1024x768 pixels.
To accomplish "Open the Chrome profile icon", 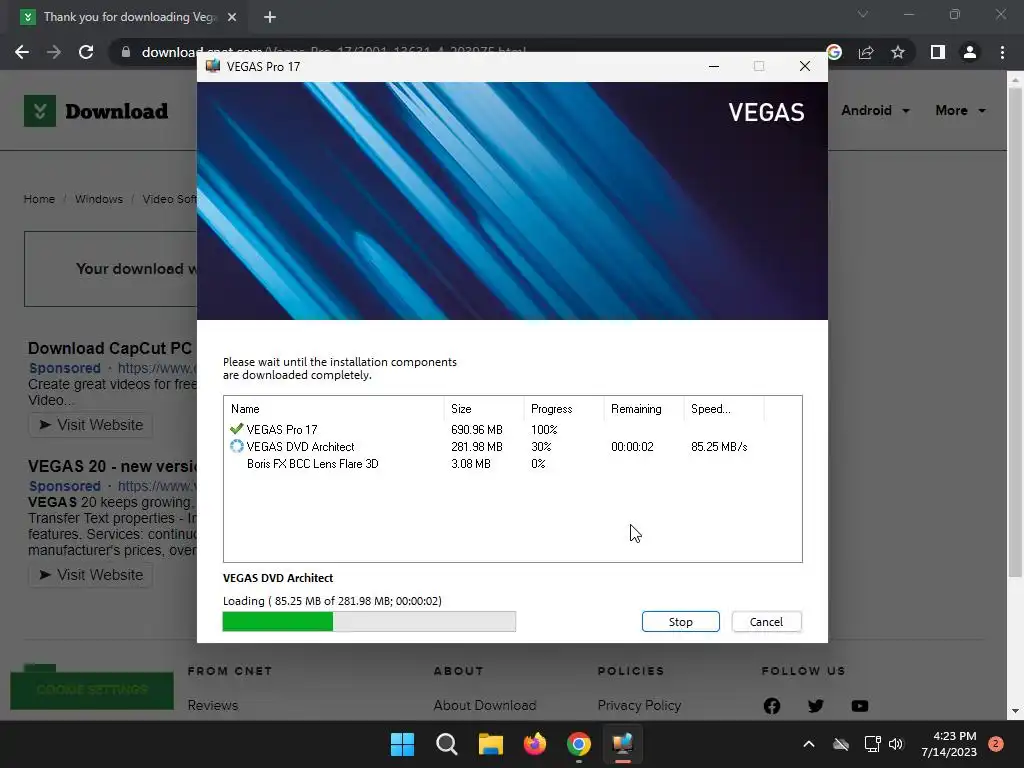I will [970, 52].
